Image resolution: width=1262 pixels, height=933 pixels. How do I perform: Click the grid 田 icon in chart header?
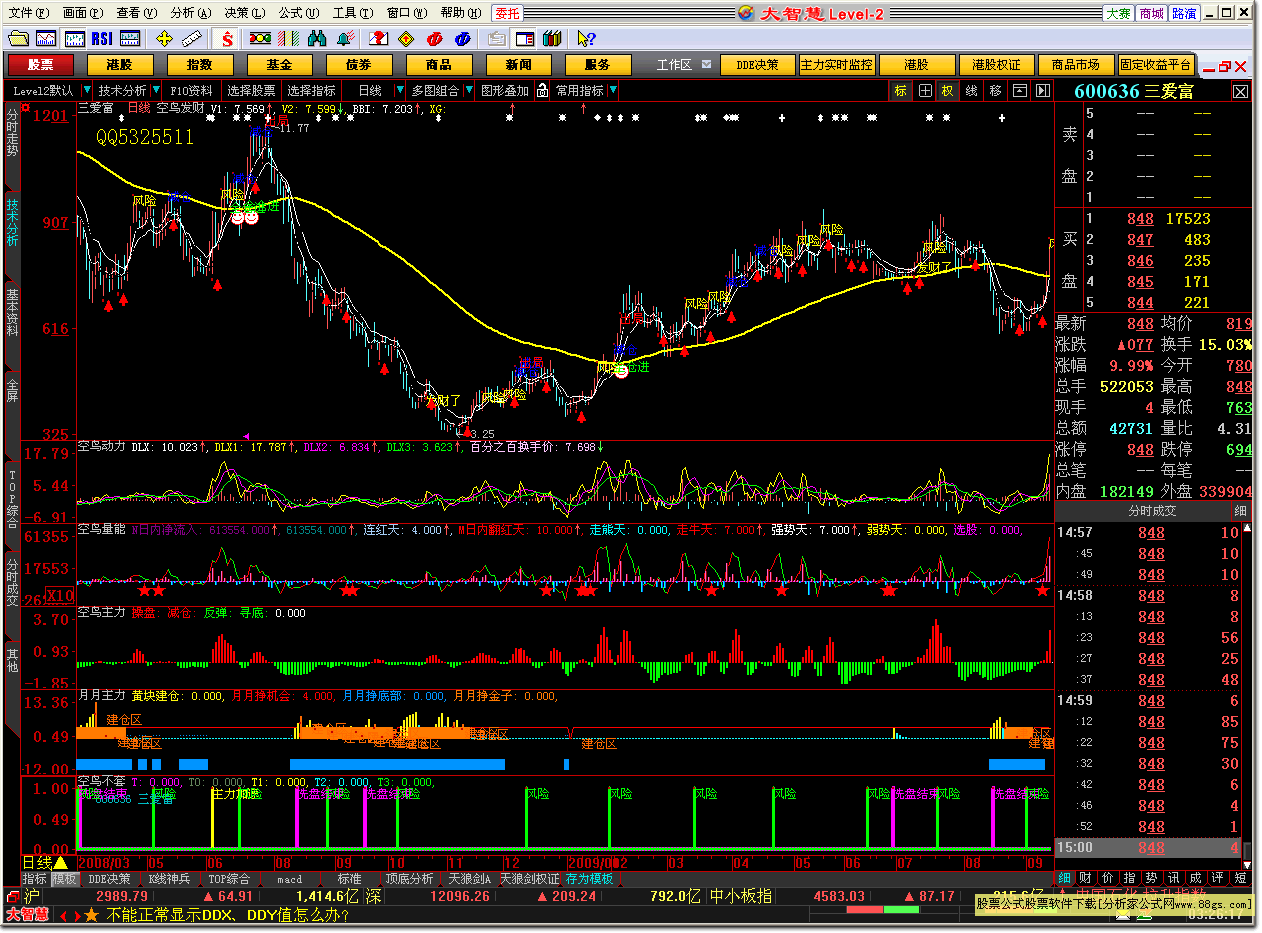(x=925, y=90)
